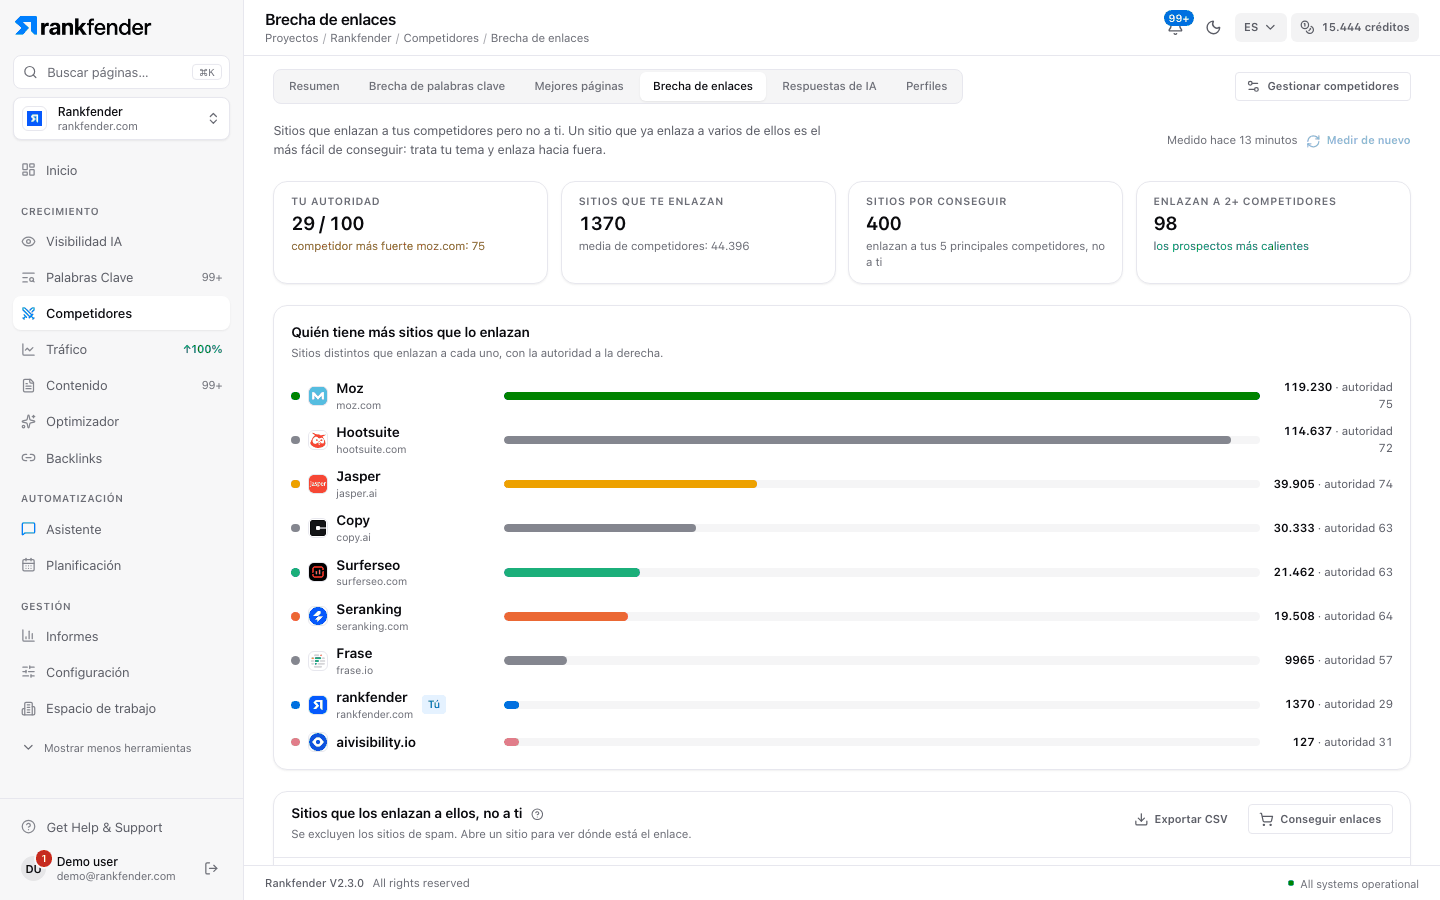Toggle dark mode moon icon
Viewport: 1440px width, 900px height.
point(1213,27)
